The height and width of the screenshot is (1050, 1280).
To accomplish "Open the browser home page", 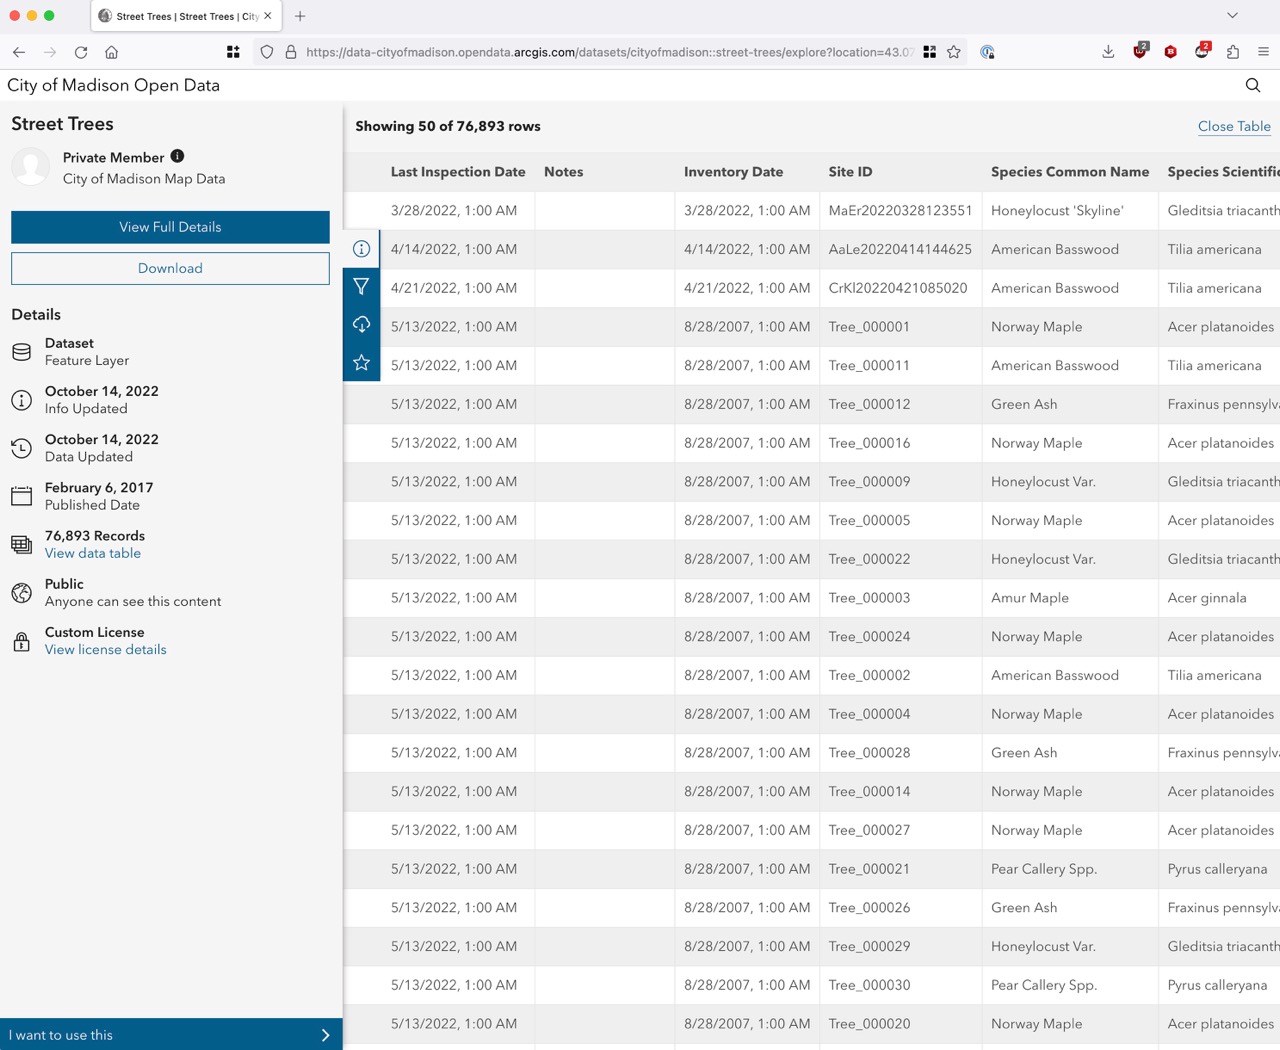I will (112, 52).
